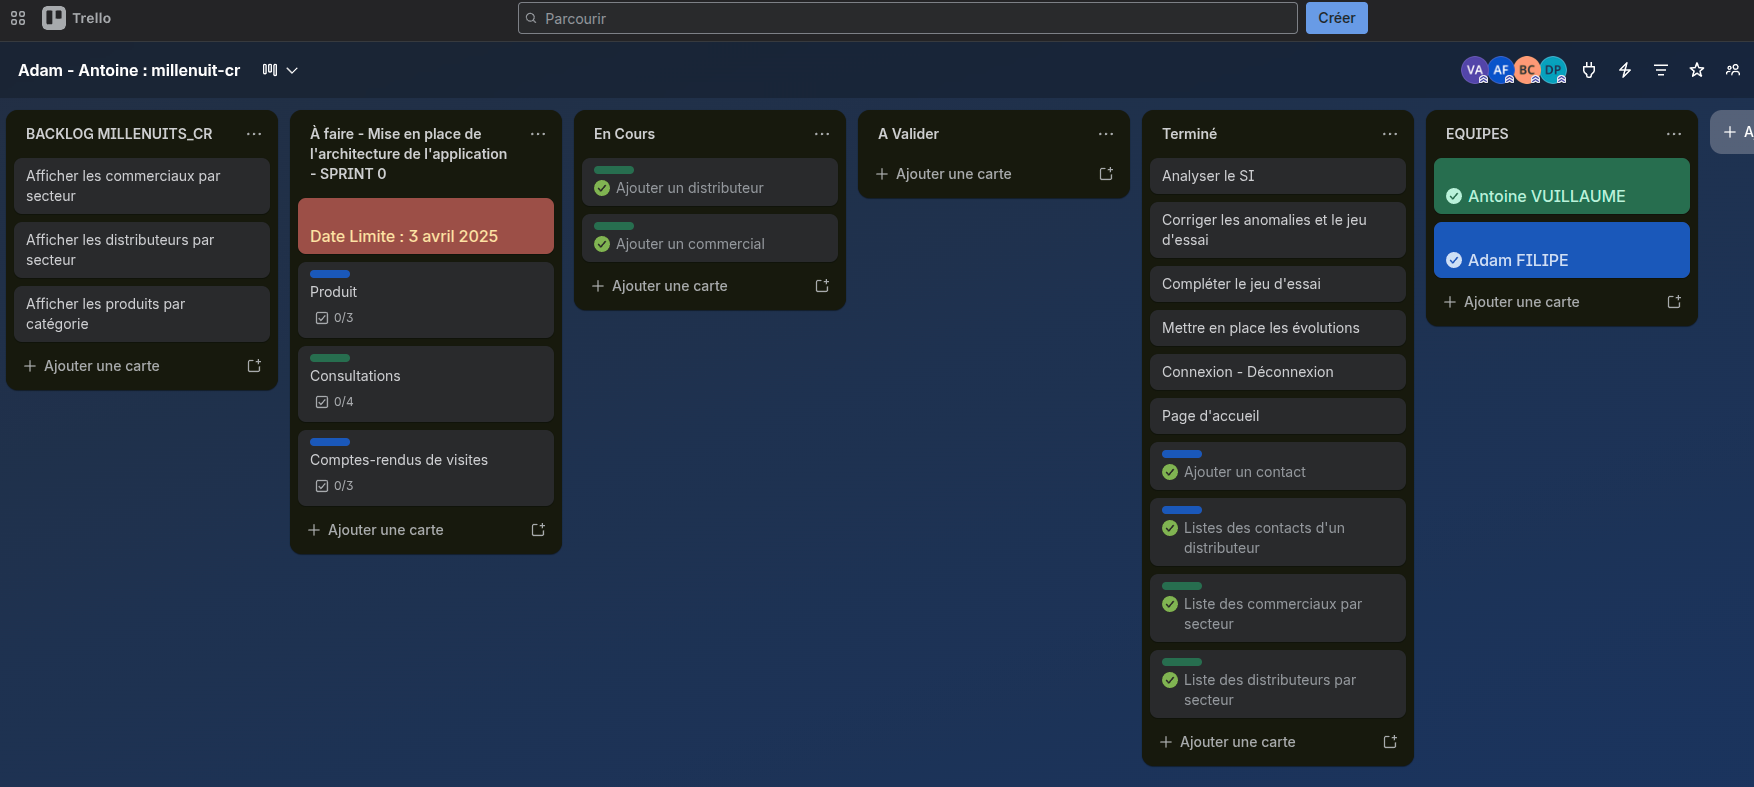Open the Page d'accueil card
The image size is (1754, 787).
point(1278,416)
